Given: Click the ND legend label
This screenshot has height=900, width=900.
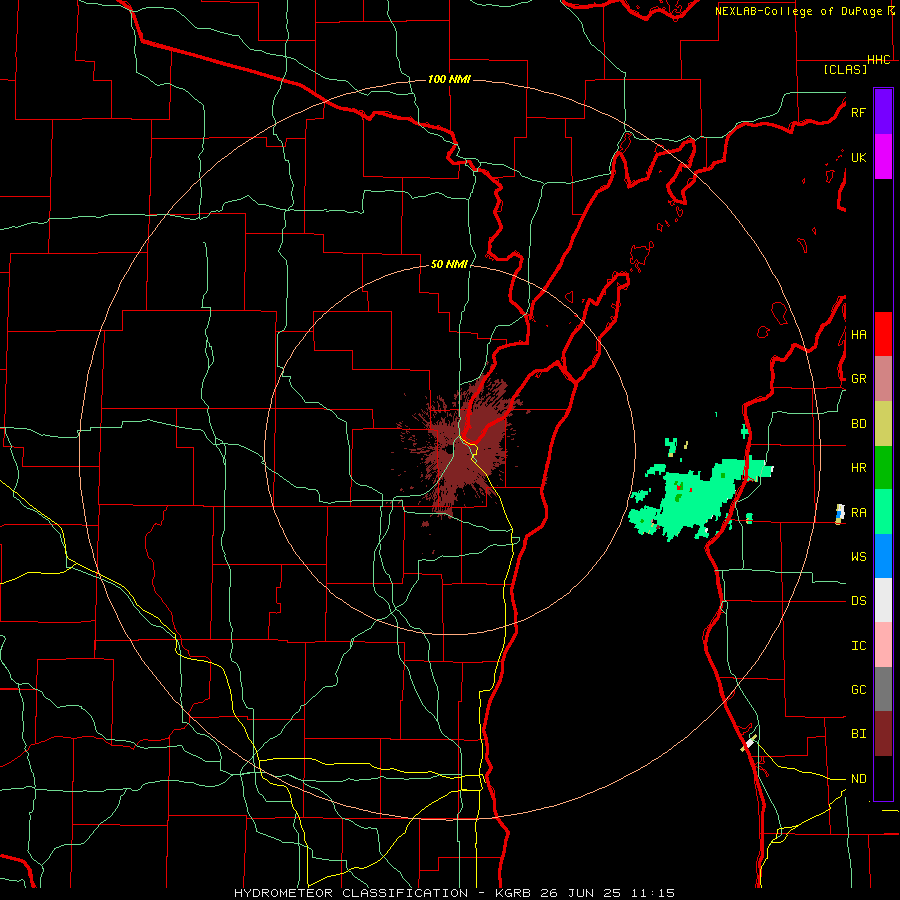Looking at the screenshot, I should coord(858,779).
